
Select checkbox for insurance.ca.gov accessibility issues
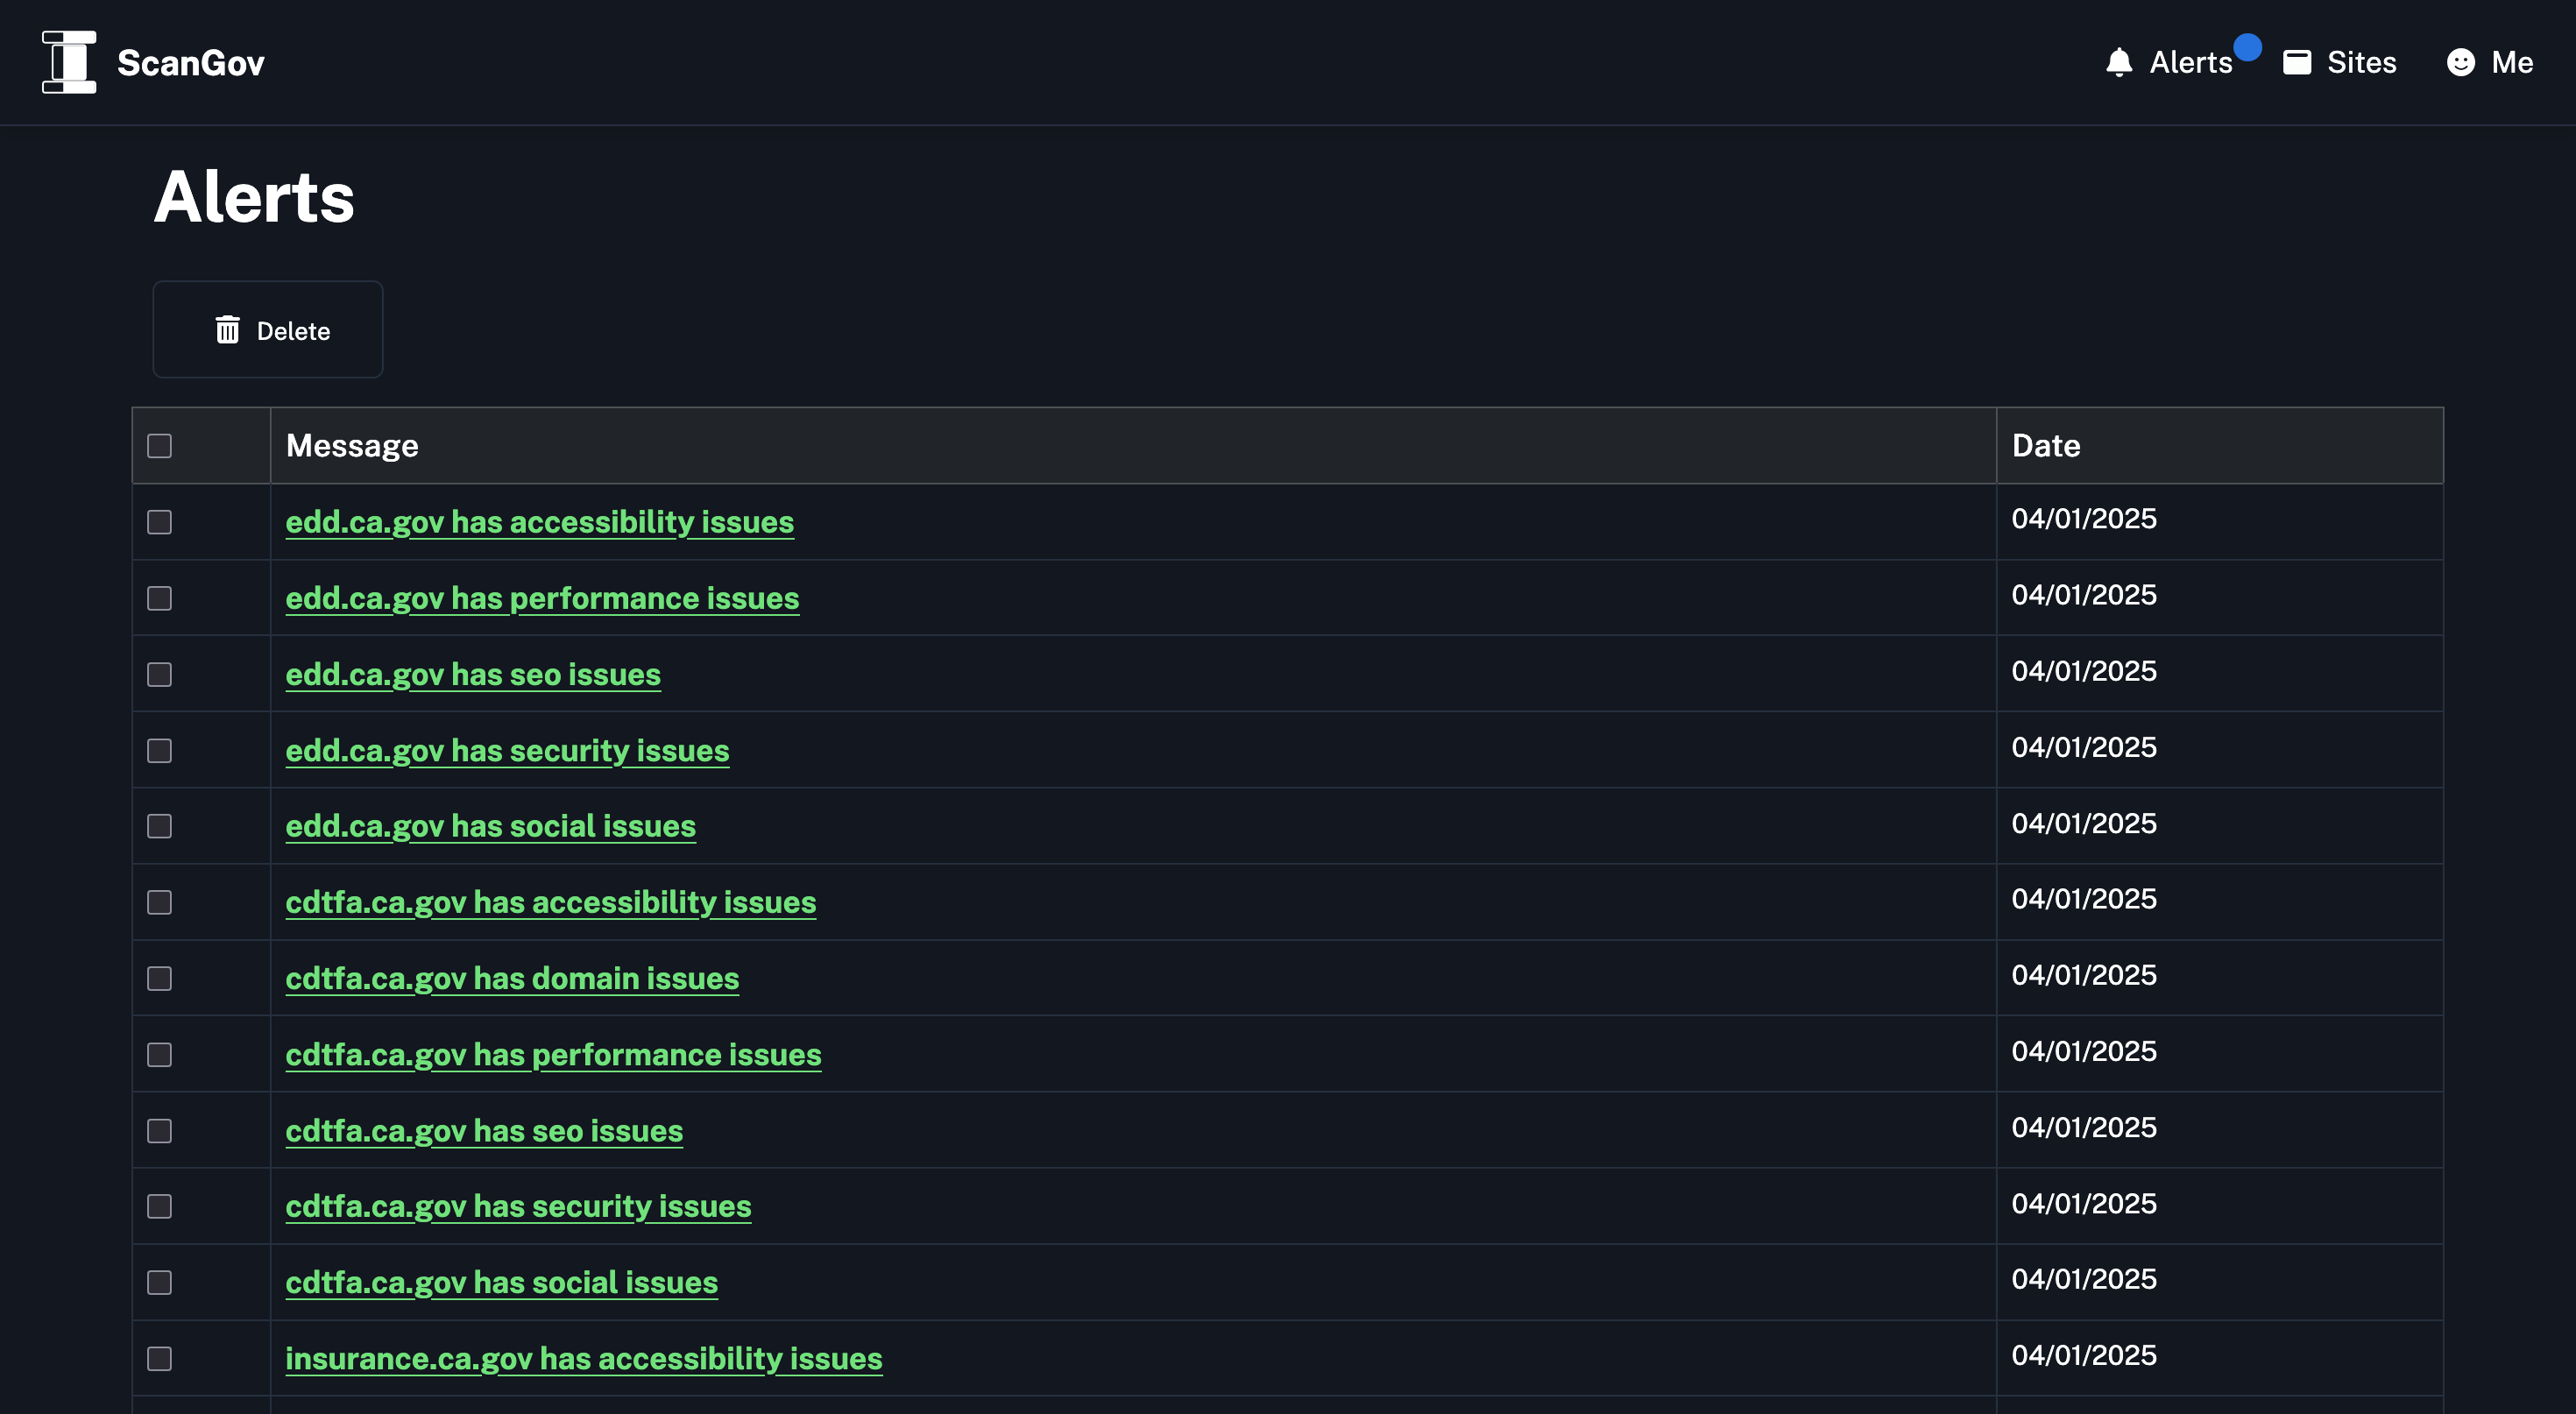160,1358
